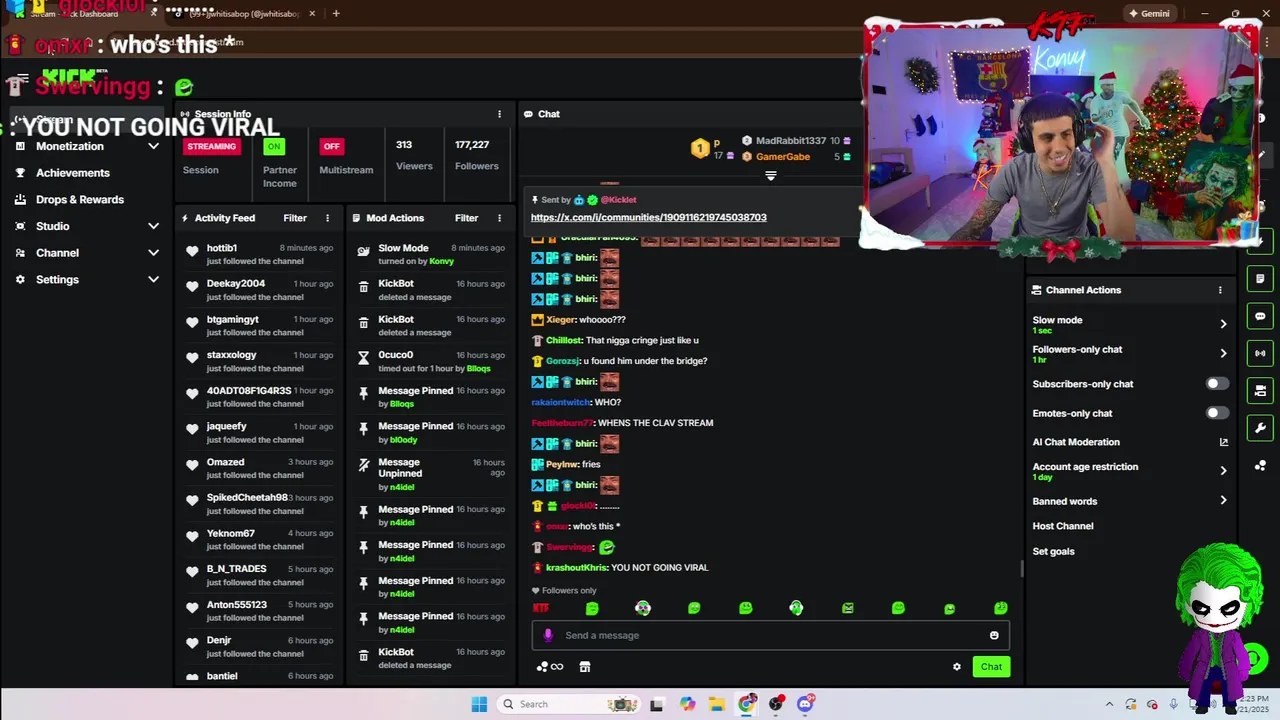Toggle the hamburger menu next to Kick logo
This screenshot has width=1280, height=720.
22,79
